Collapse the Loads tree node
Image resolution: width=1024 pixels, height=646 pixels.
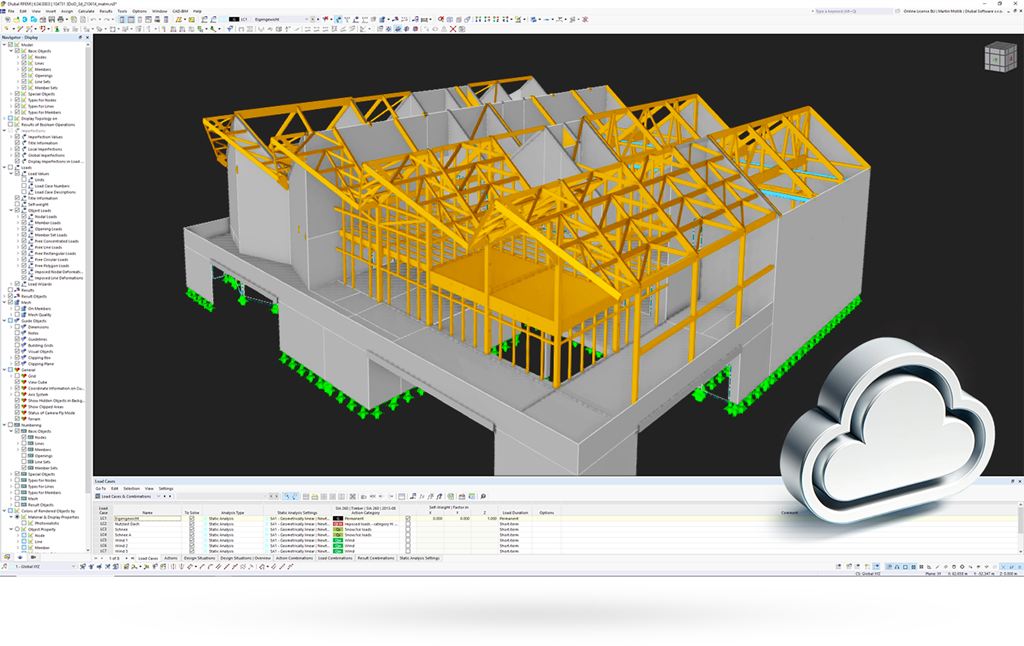4,167
